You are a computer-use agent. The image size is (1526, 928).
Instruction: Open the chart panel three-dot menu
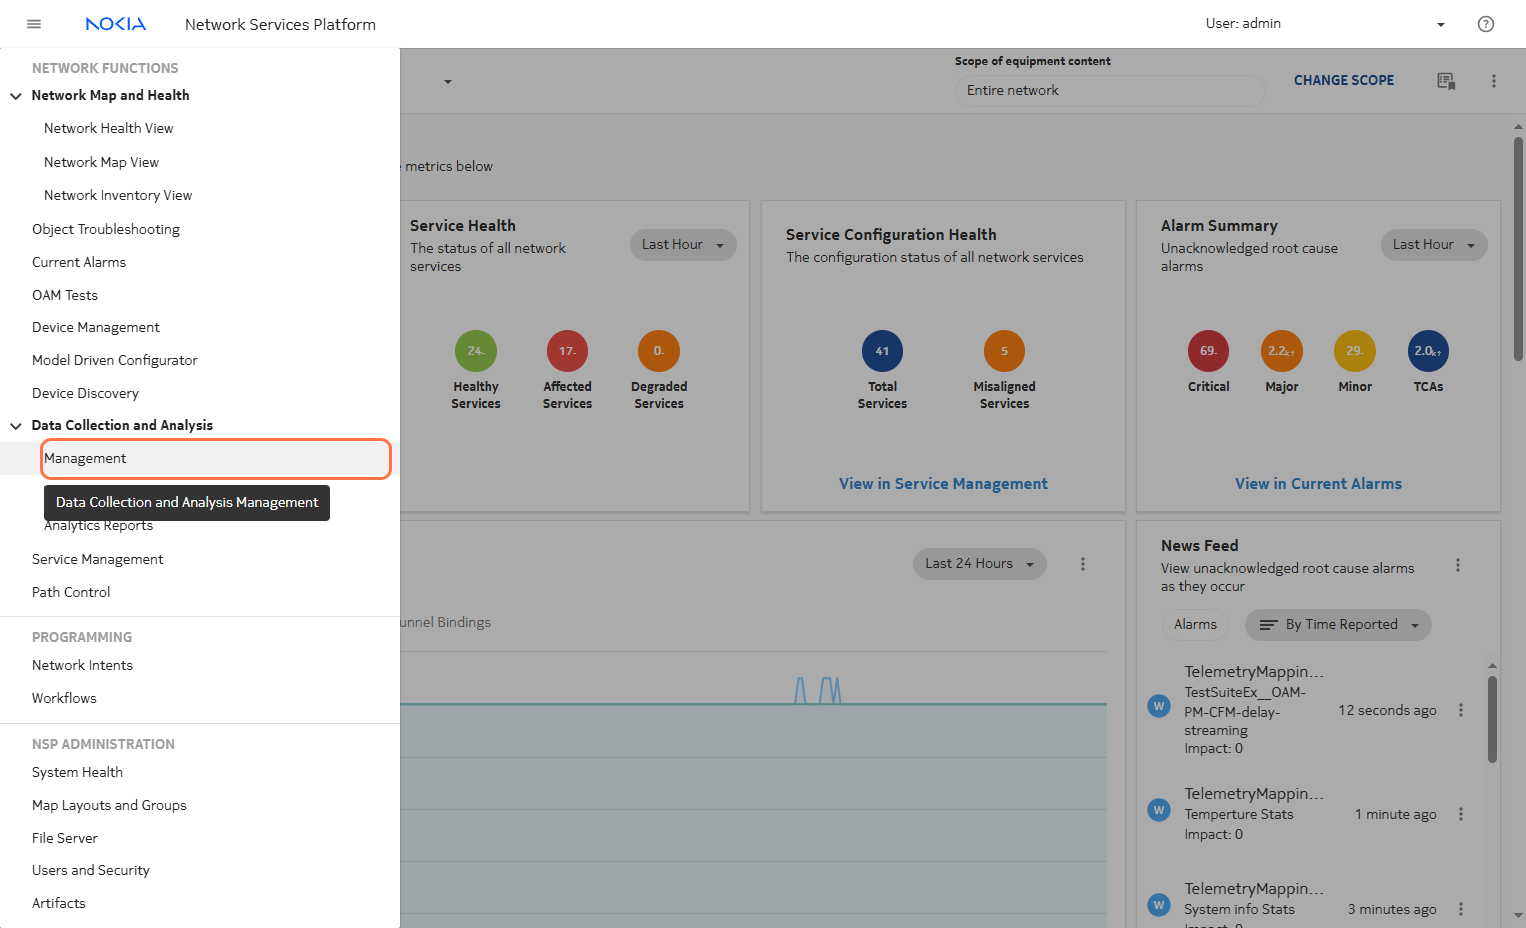coord(1082,564)
